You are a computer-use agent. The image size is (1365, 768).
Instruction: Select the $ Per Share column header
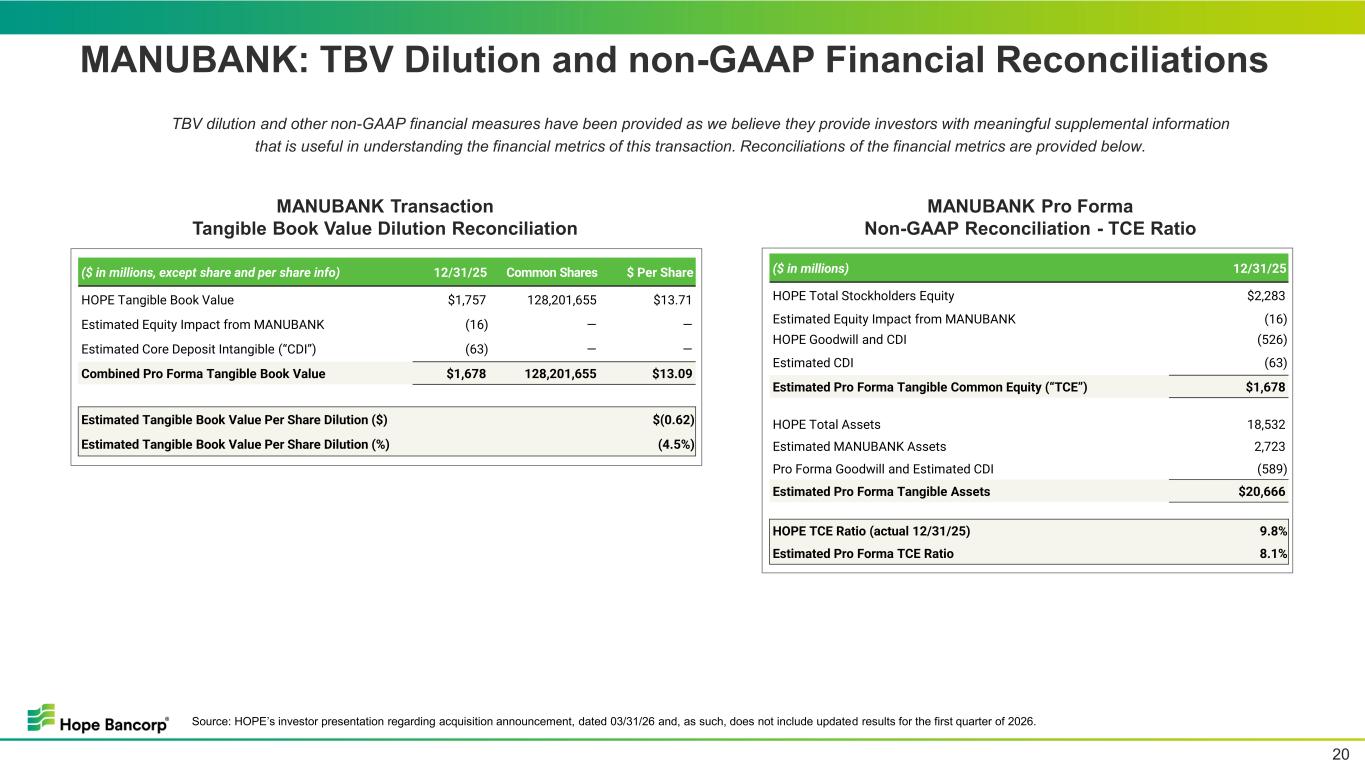click(660, 272)
